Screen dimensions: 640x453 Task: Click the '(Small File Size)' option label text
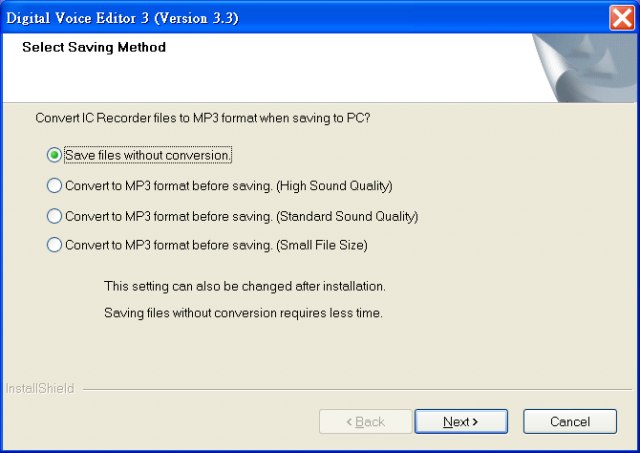pyautogui.click(x=322, y=245)
